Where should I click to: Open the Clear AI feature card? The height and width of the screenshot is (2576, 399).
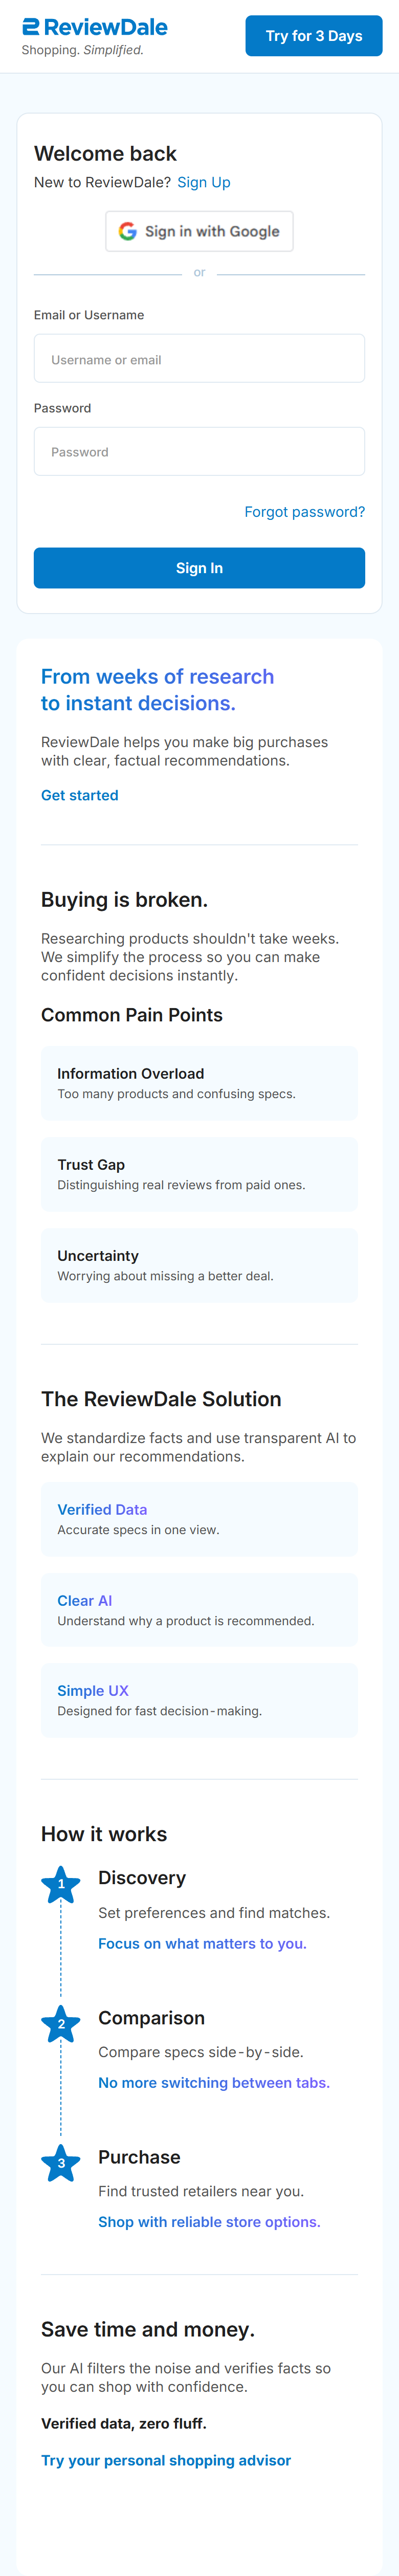(199, 1610)
